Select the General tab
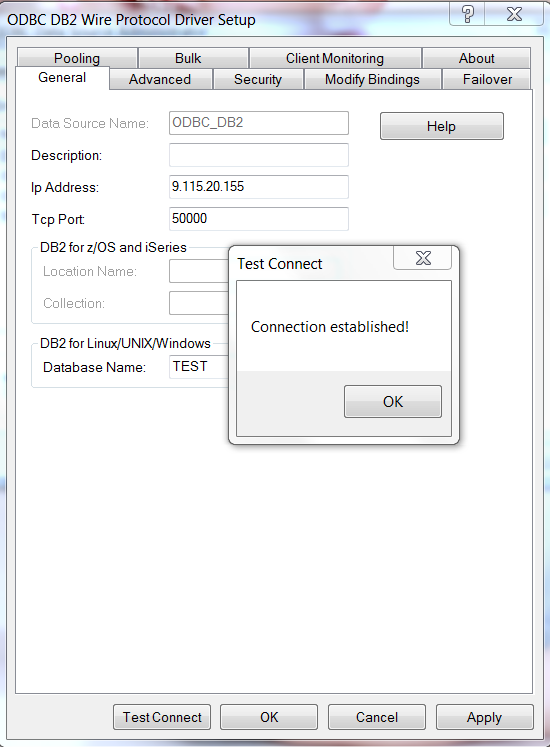This screenshot has height=747, width=550. [x=62, y=78]
